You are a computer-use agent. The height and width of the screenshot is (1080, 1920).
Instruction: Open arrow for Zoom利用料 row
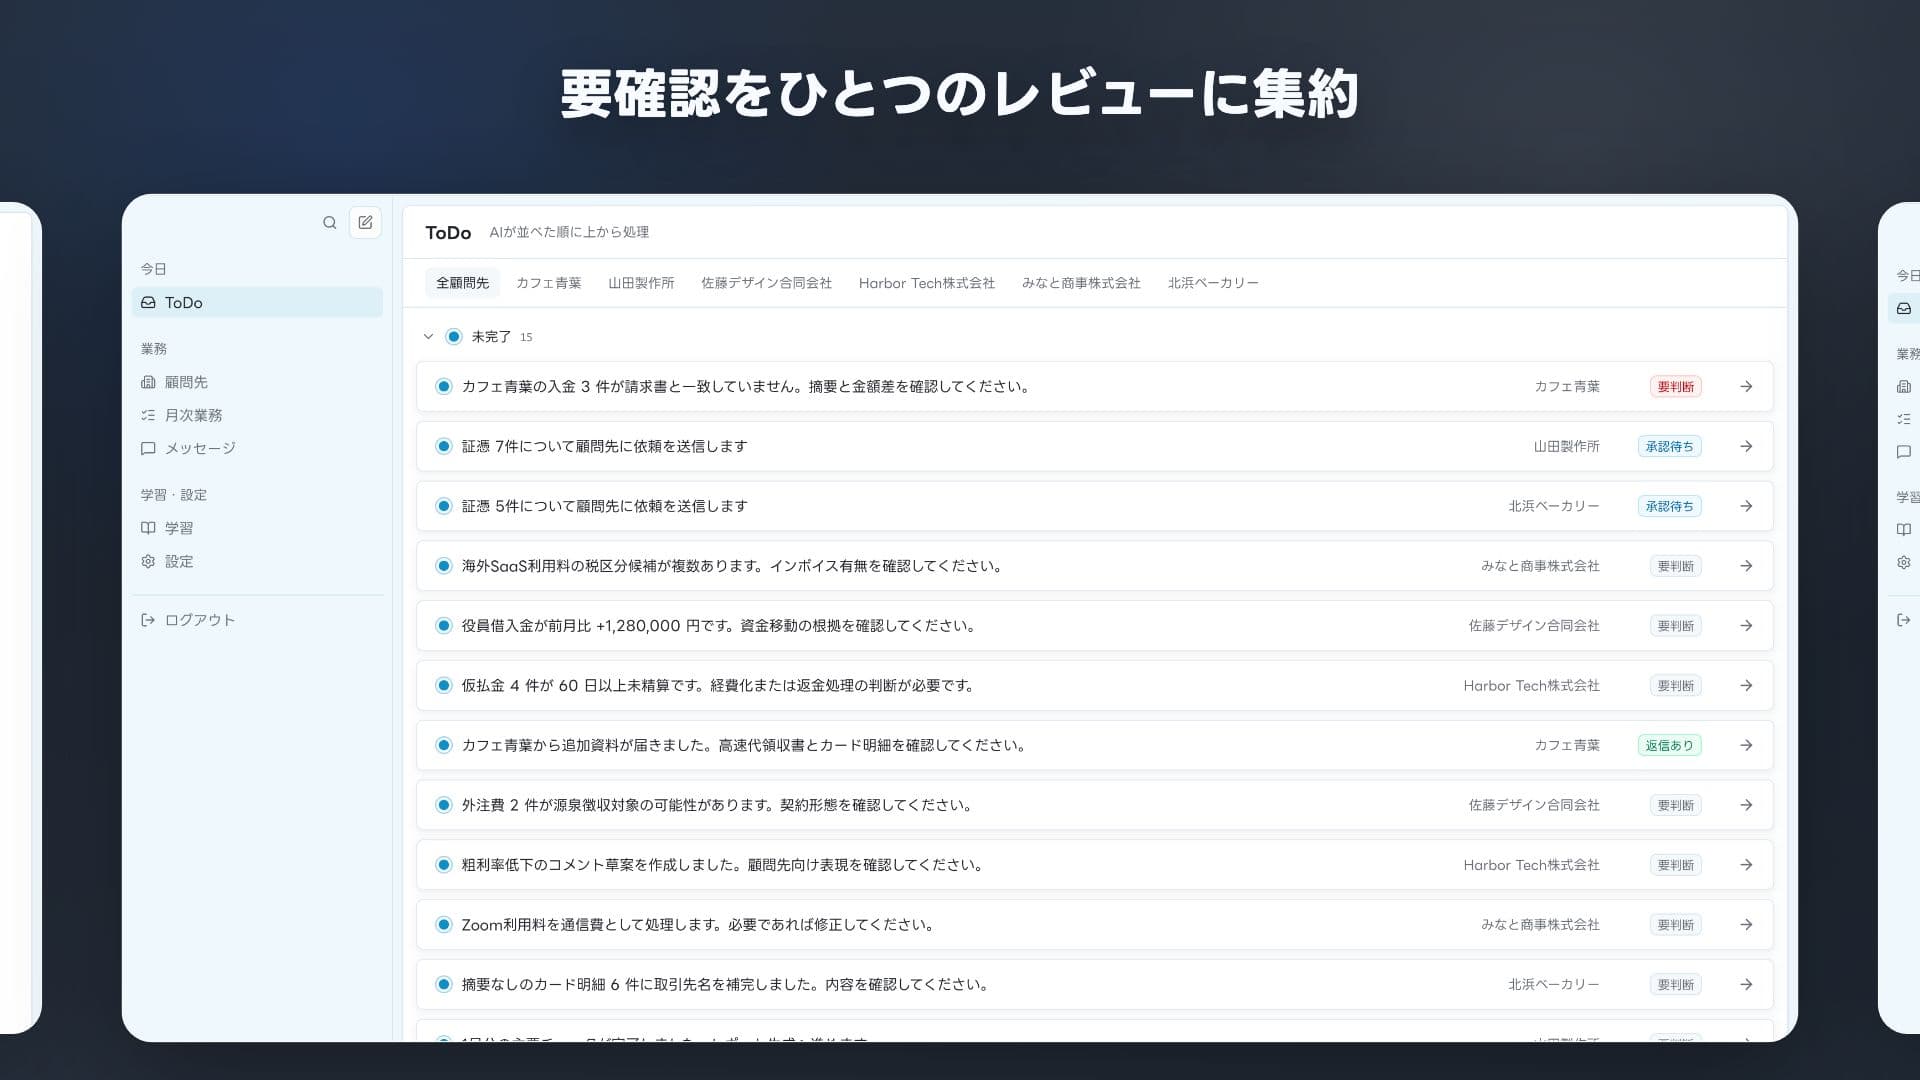pos(1746,925)
